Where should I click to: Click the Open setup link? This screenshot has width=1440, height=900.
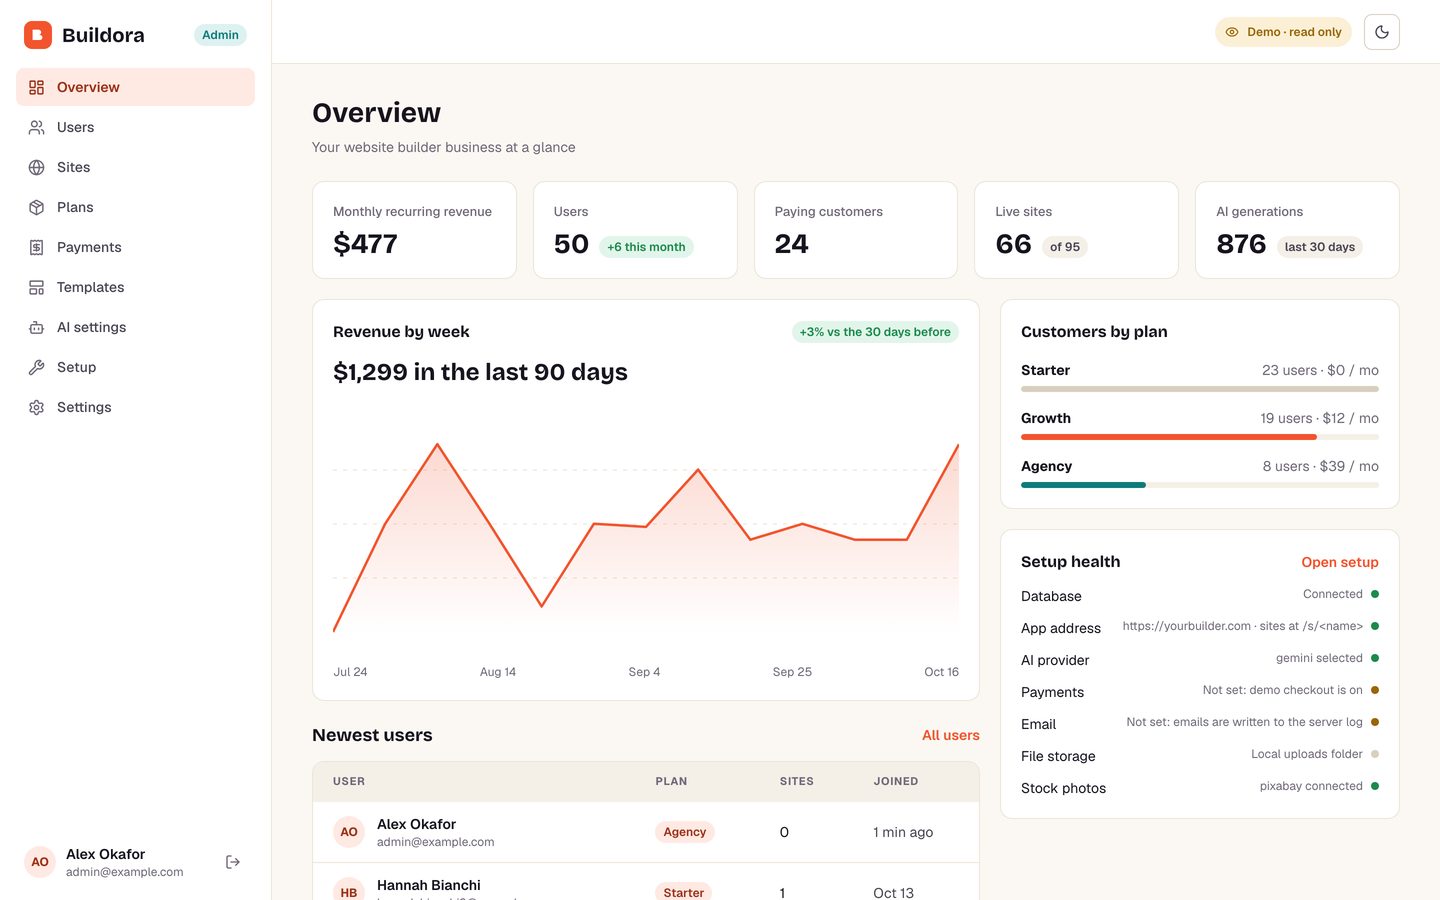1339,562
